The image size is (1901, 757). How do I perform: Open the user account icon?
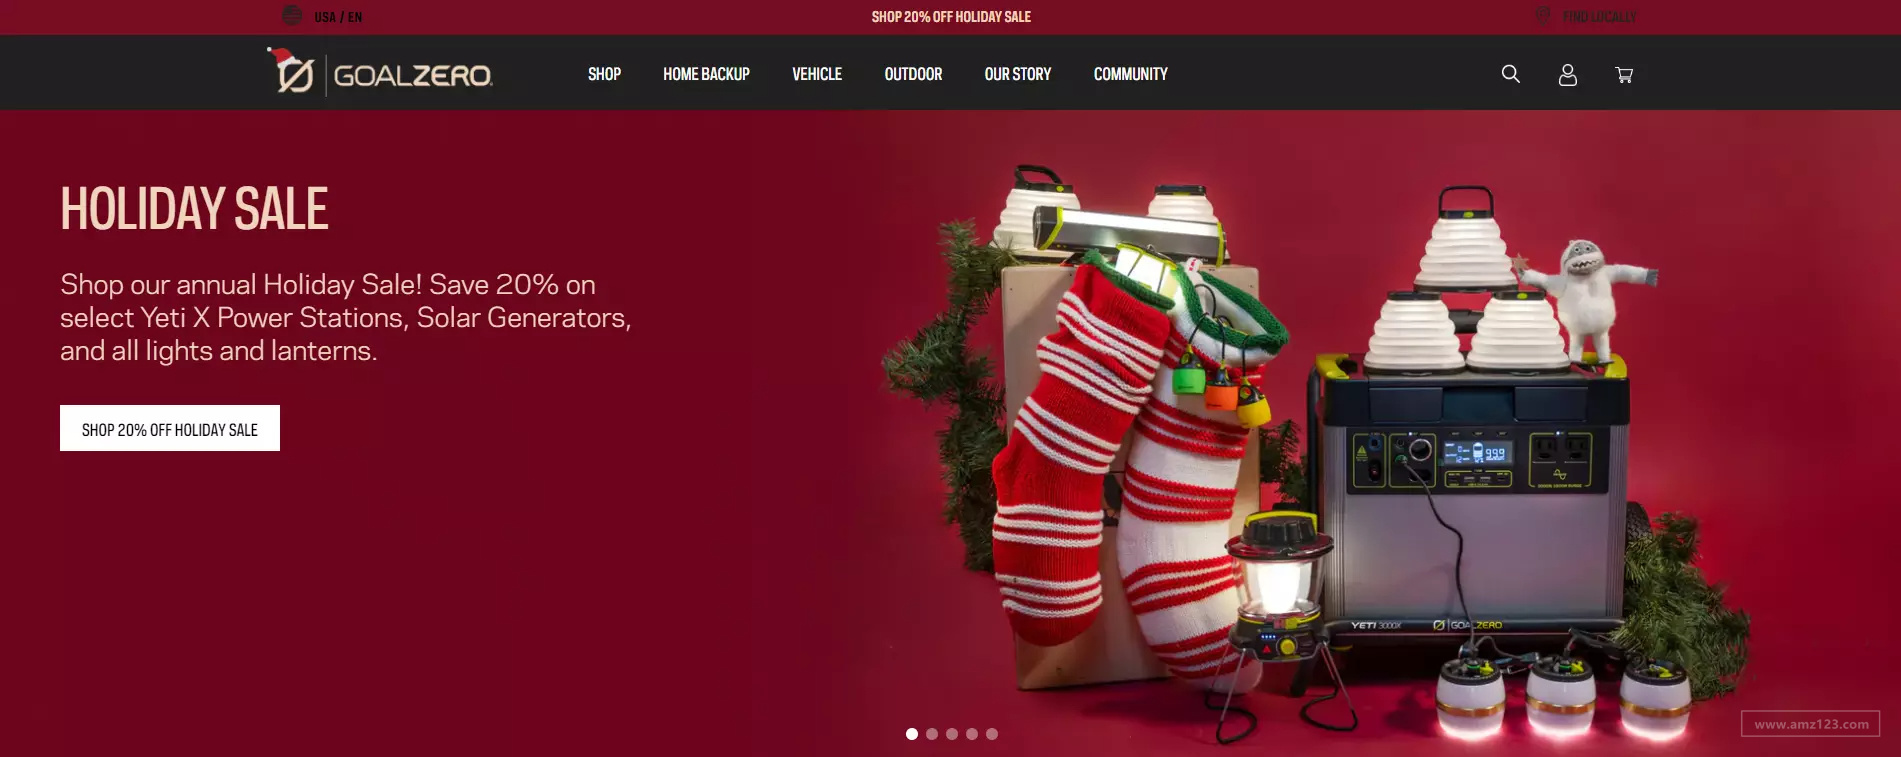click(1568, 75)
